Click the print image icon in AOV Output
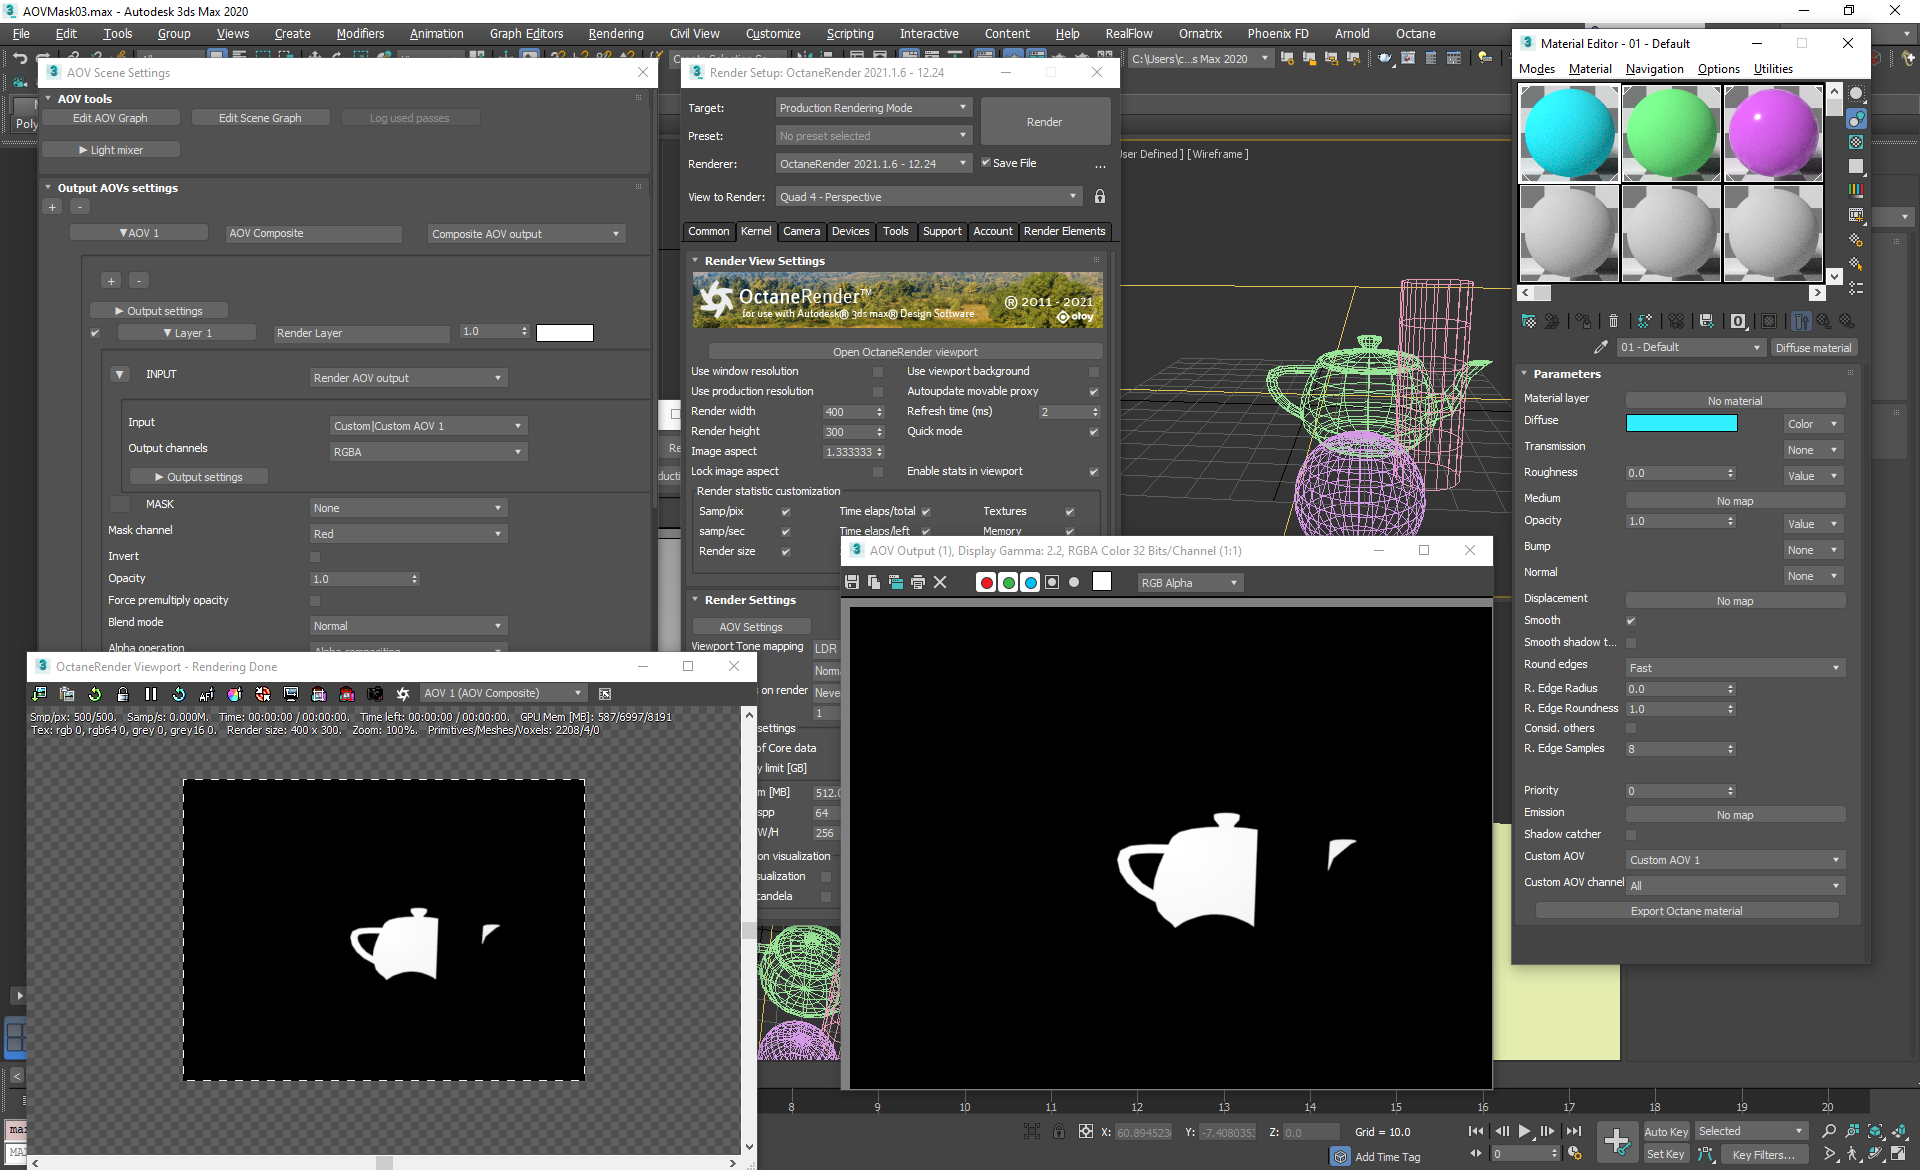 coord(918,582)
